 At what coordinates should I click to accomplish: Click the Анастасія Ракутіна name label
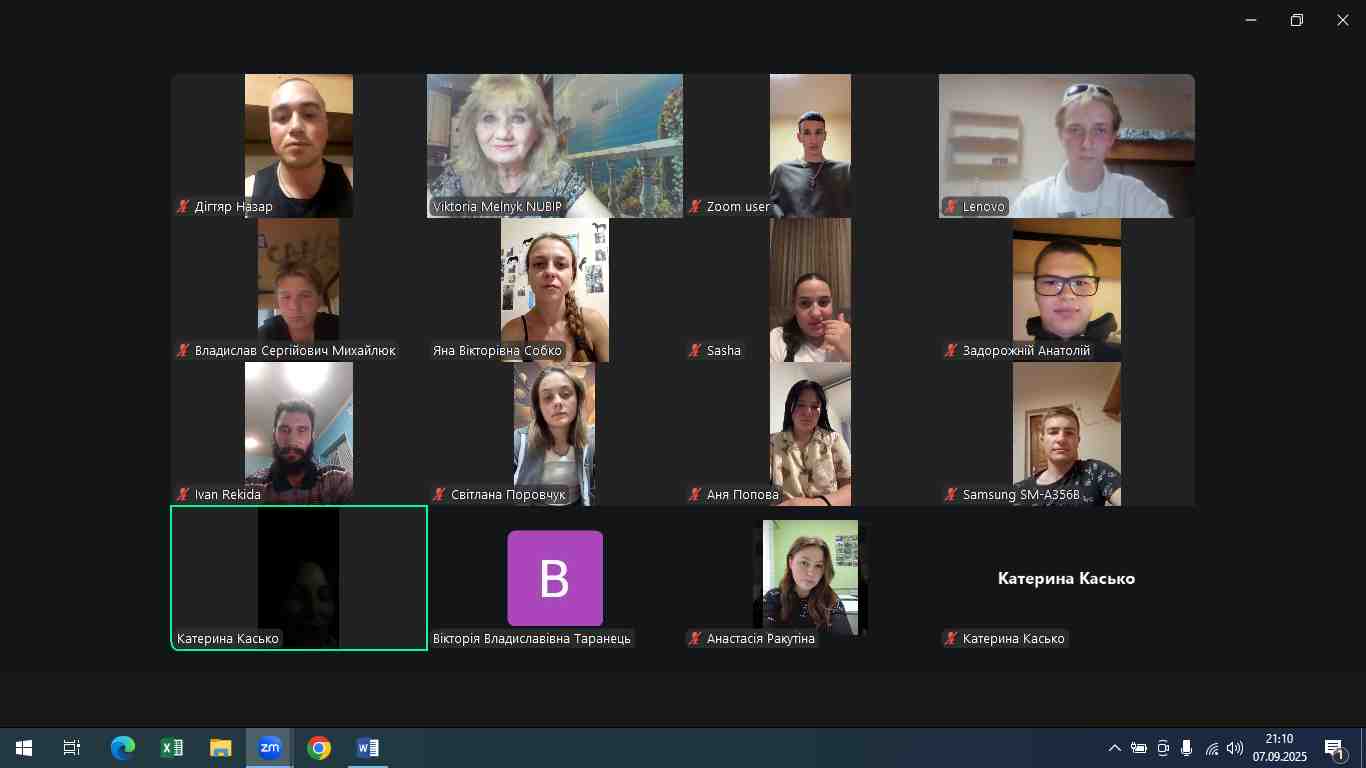(x=761, y=639)
